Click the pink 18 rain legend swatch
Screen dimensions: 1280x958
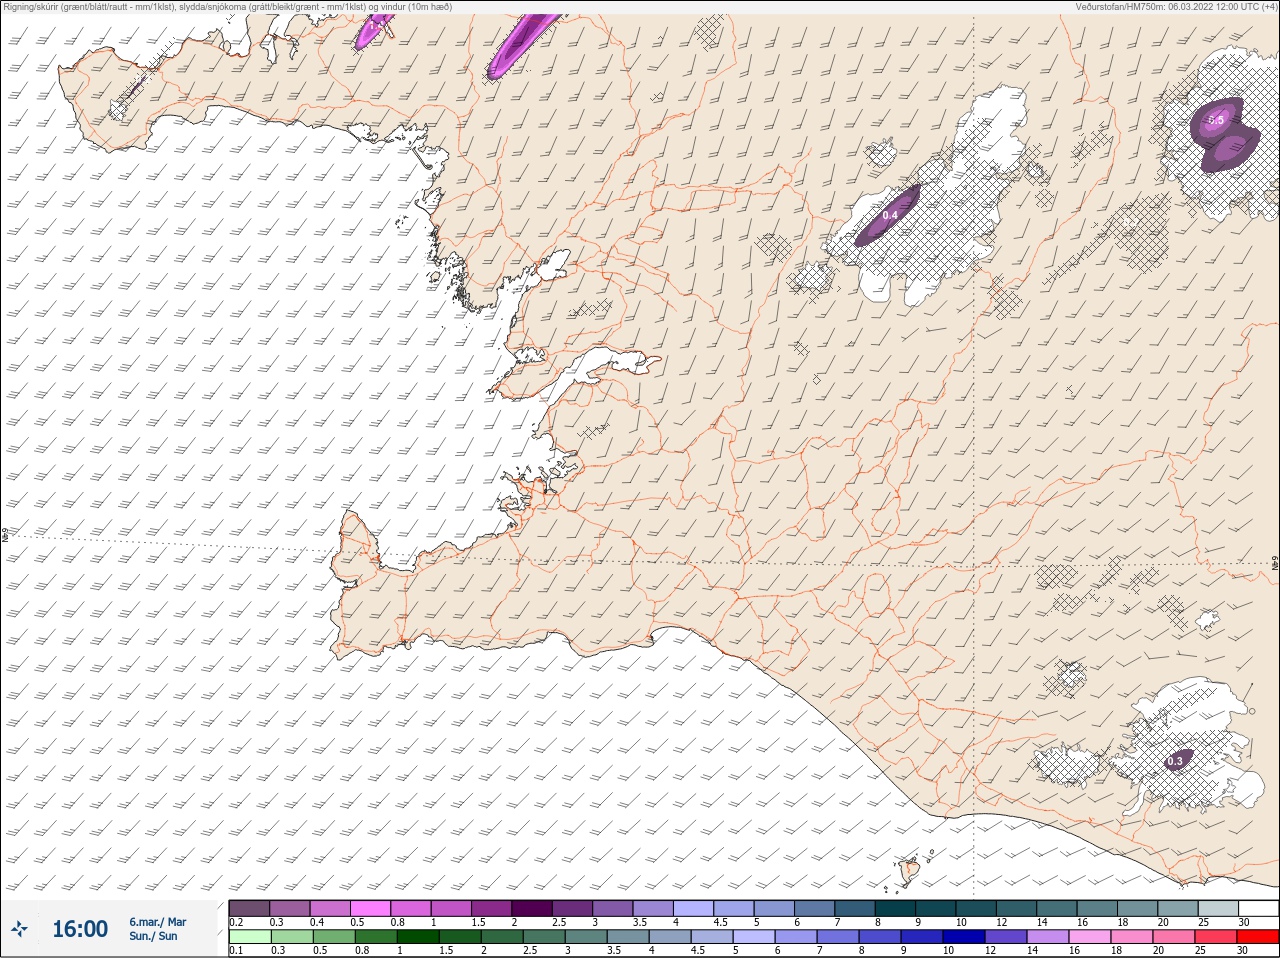coord(1131,937)
